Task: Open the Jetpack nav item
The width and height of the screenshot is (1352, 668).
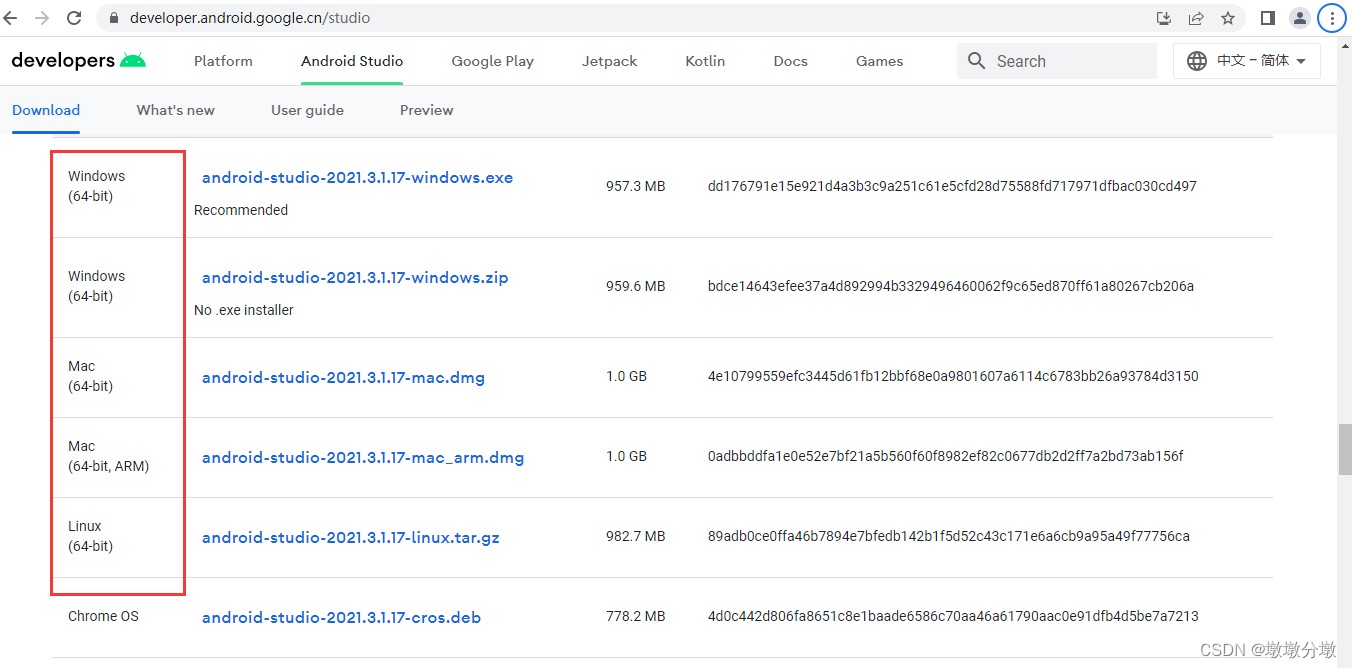Action: (x=609, y=61)
